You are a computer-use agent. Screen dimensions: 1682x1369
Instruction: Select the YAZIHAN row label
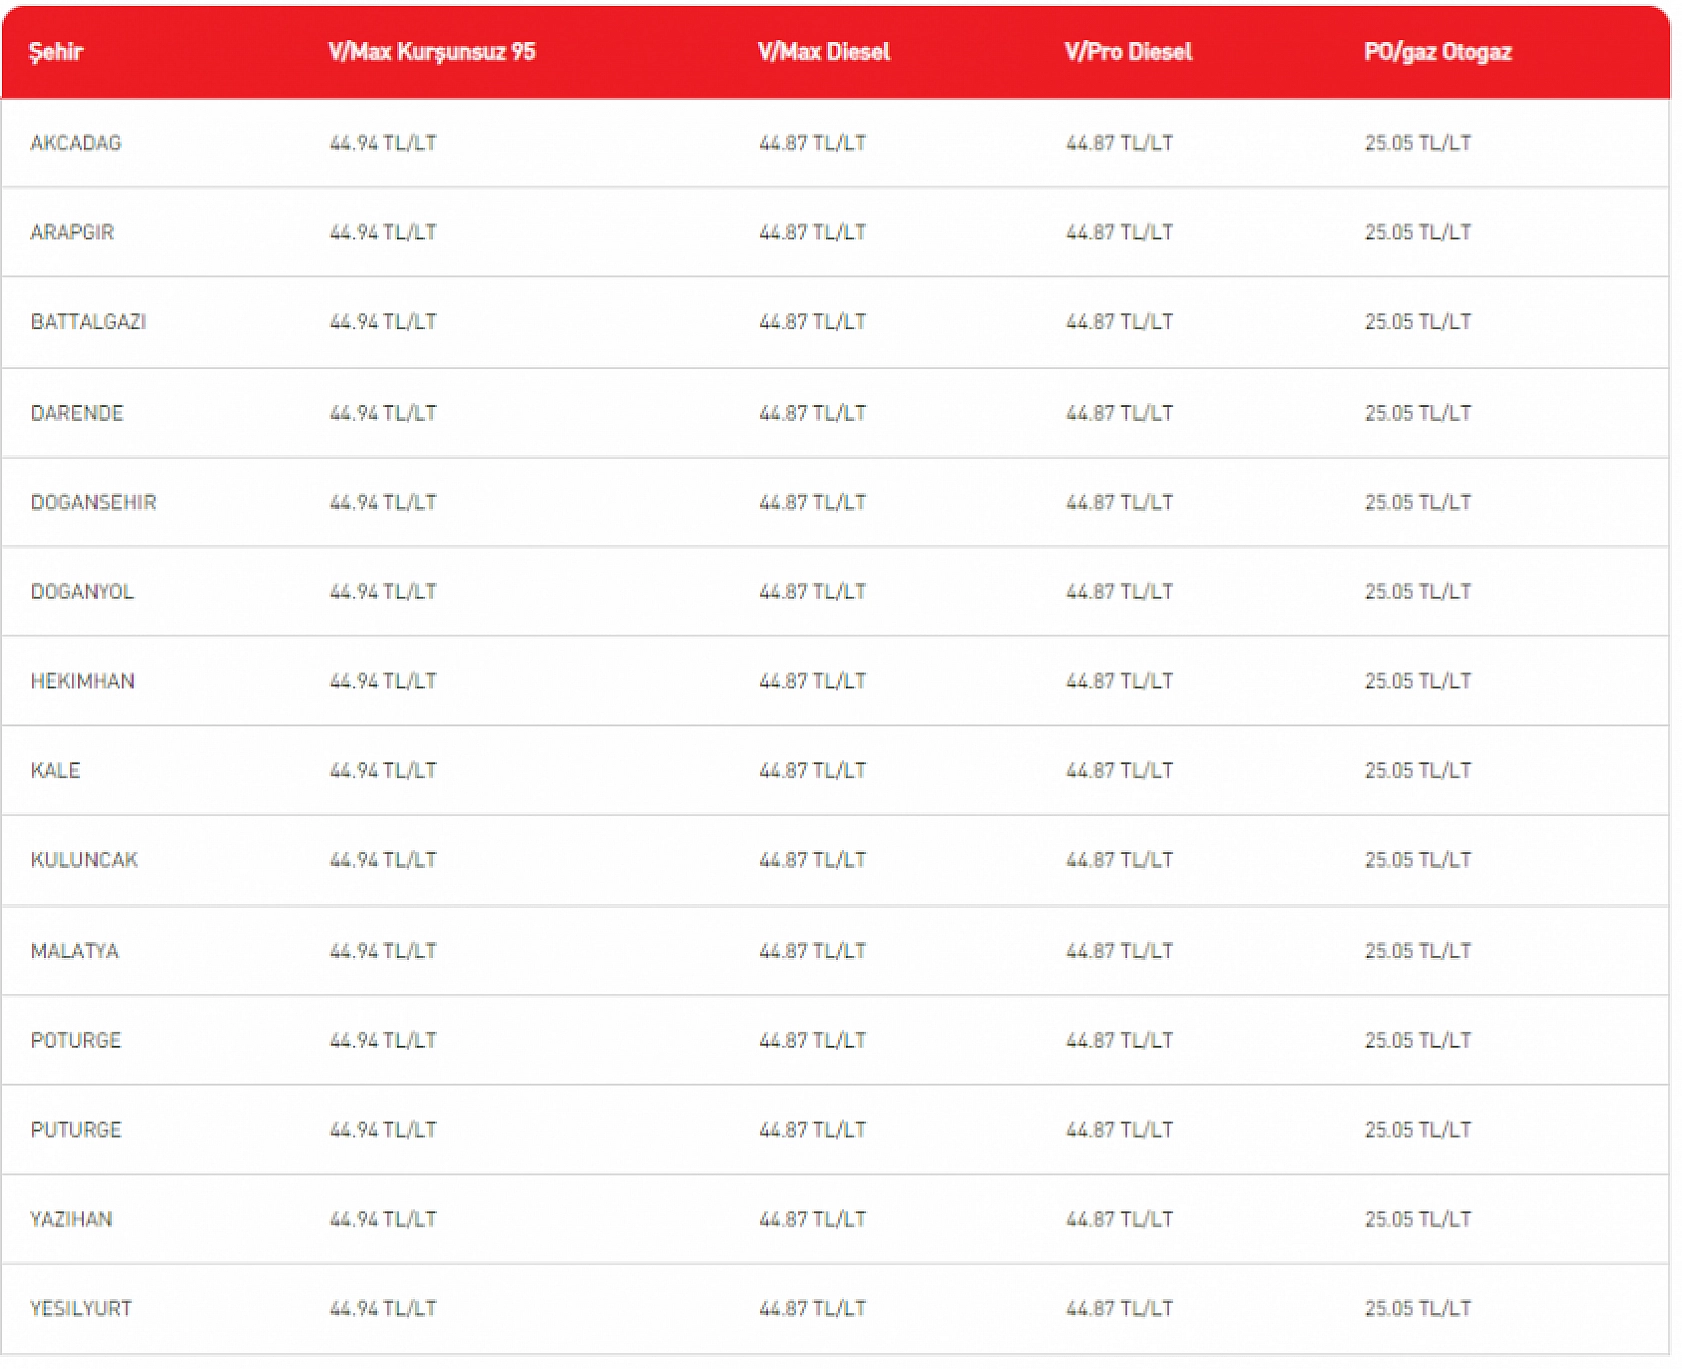coord(71,1219)
